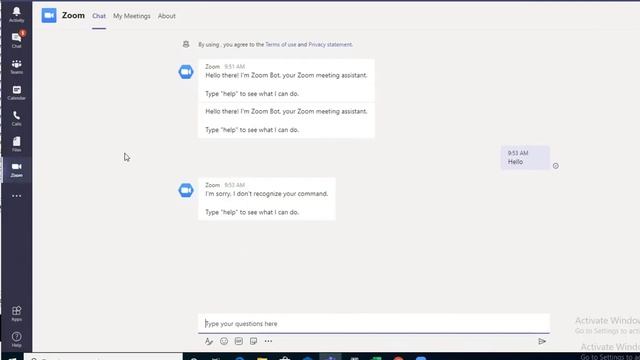
Task: Open Calls in the sidebar
Action: click(16, 118)
